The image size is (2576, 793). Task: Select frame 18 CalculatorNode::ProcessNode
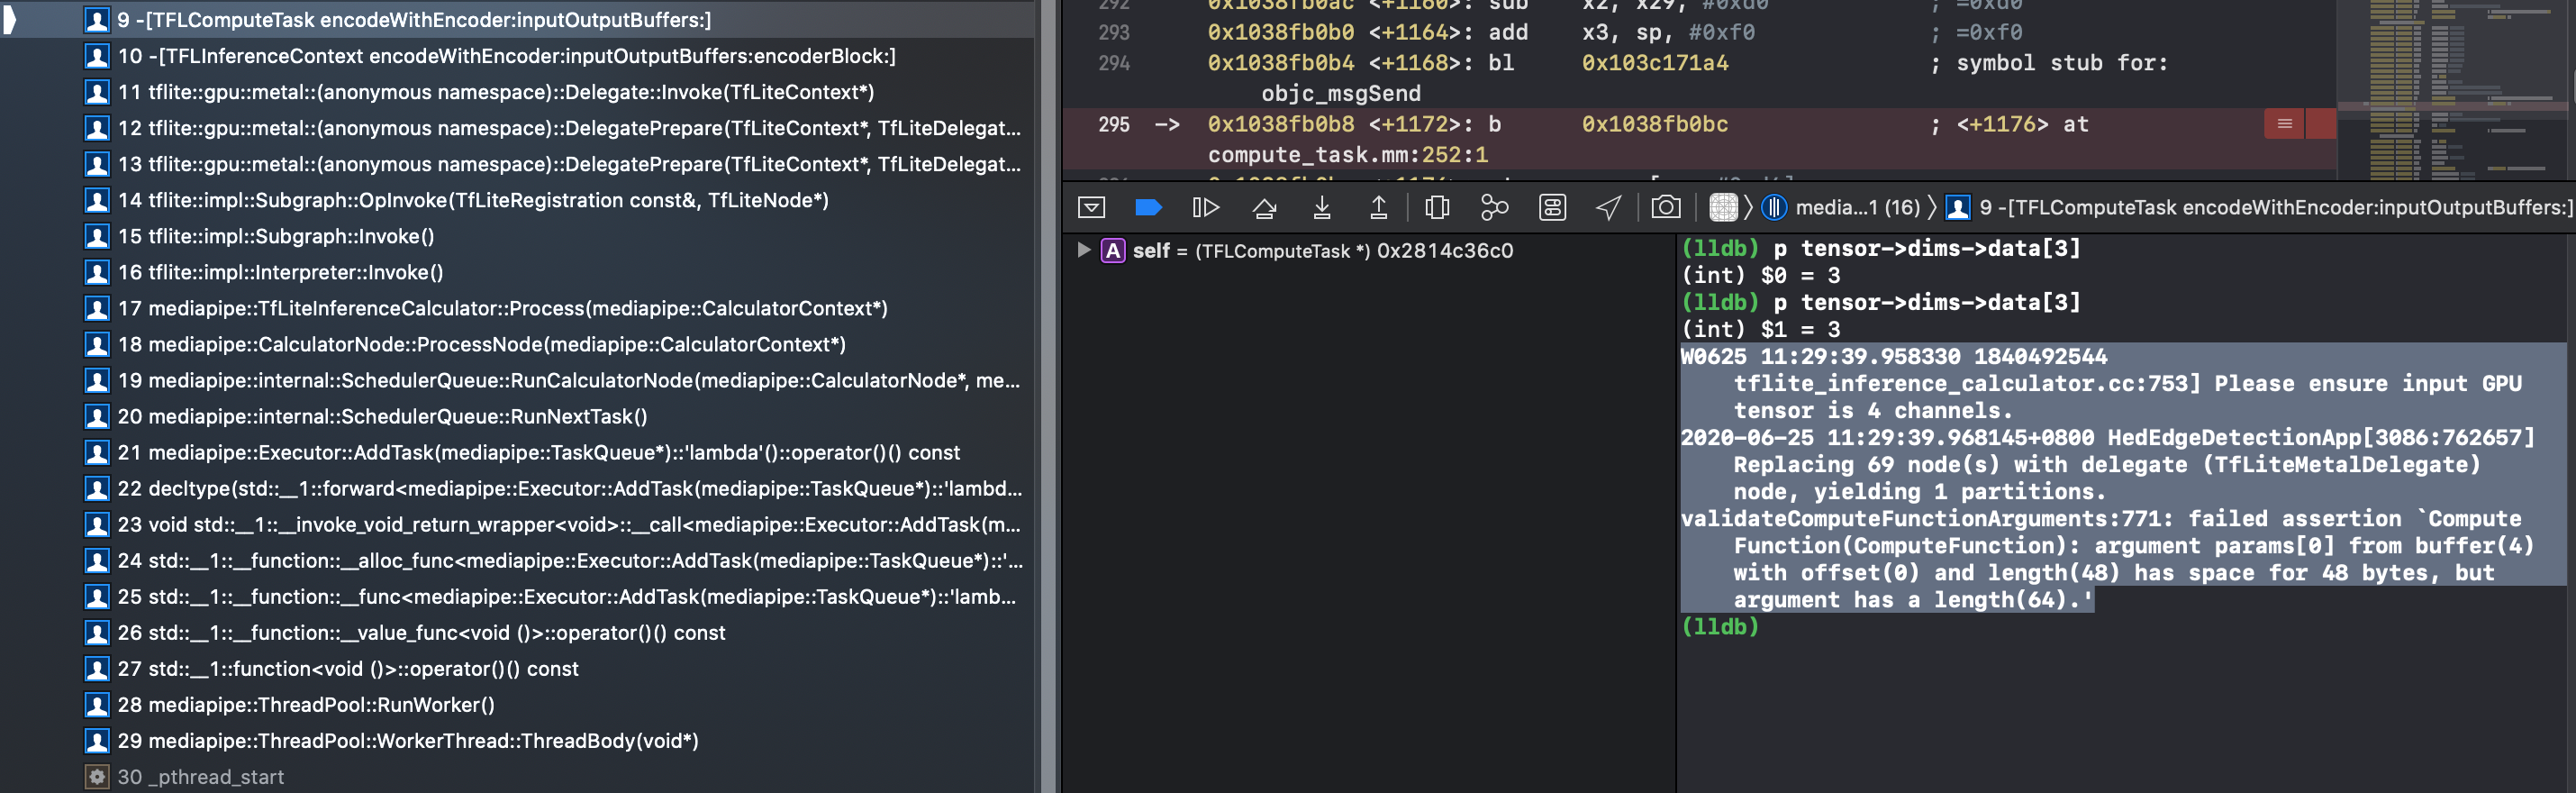point(518,344)
